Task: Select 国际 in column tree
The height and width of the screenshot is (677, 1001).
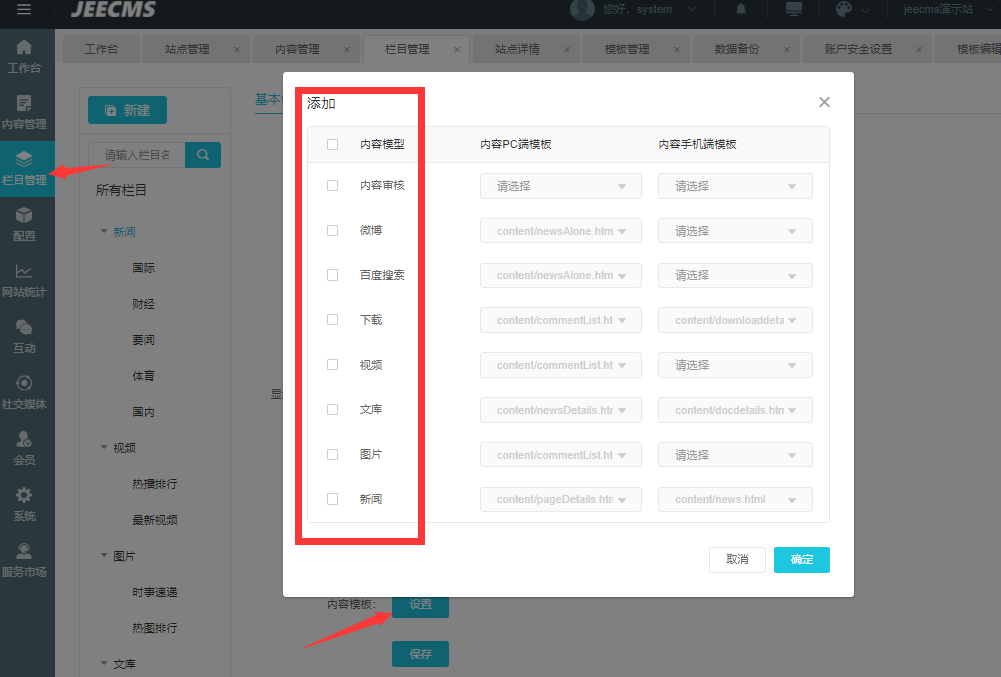Action: (144, 268)
